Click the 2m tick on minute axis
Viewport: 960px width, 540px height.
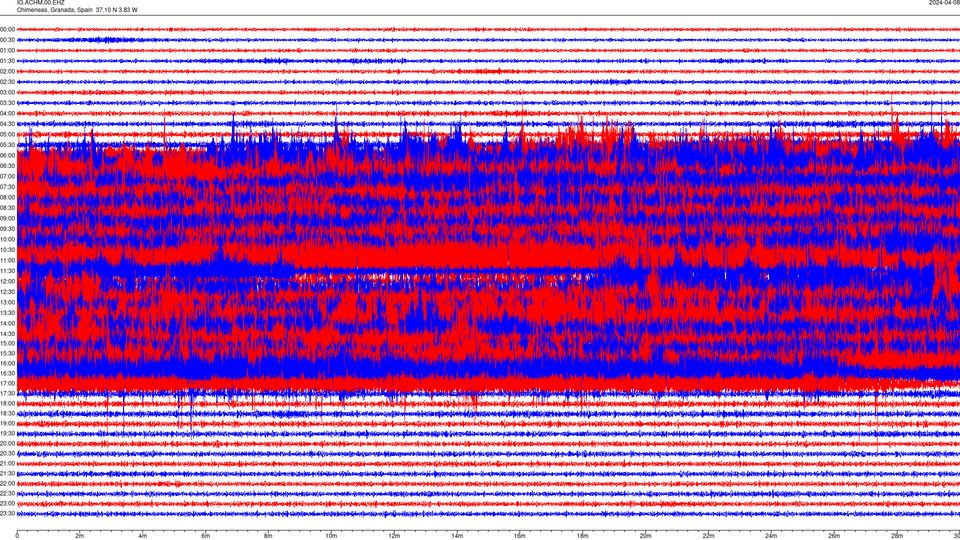pos(80,536)
